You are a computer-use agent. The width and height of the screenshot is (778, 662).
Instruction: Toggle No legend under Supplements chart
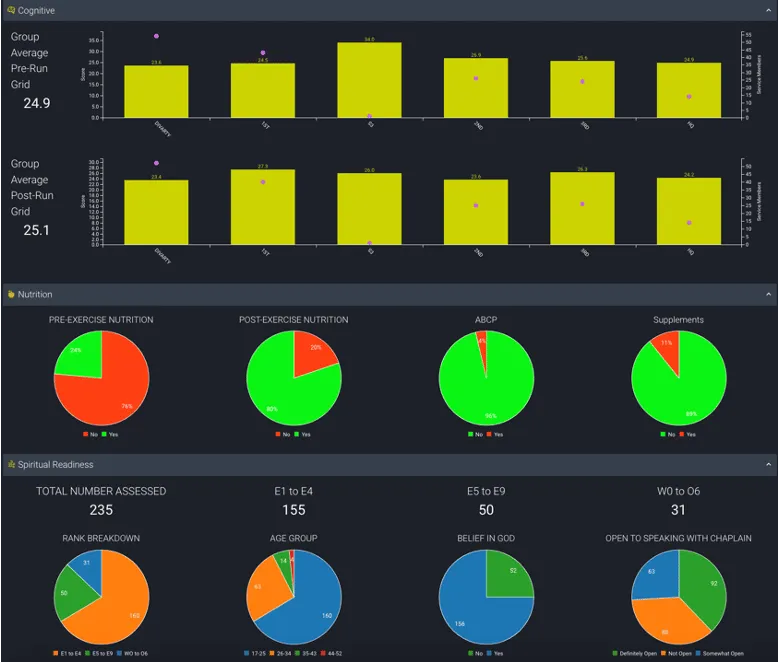[668, 434]
